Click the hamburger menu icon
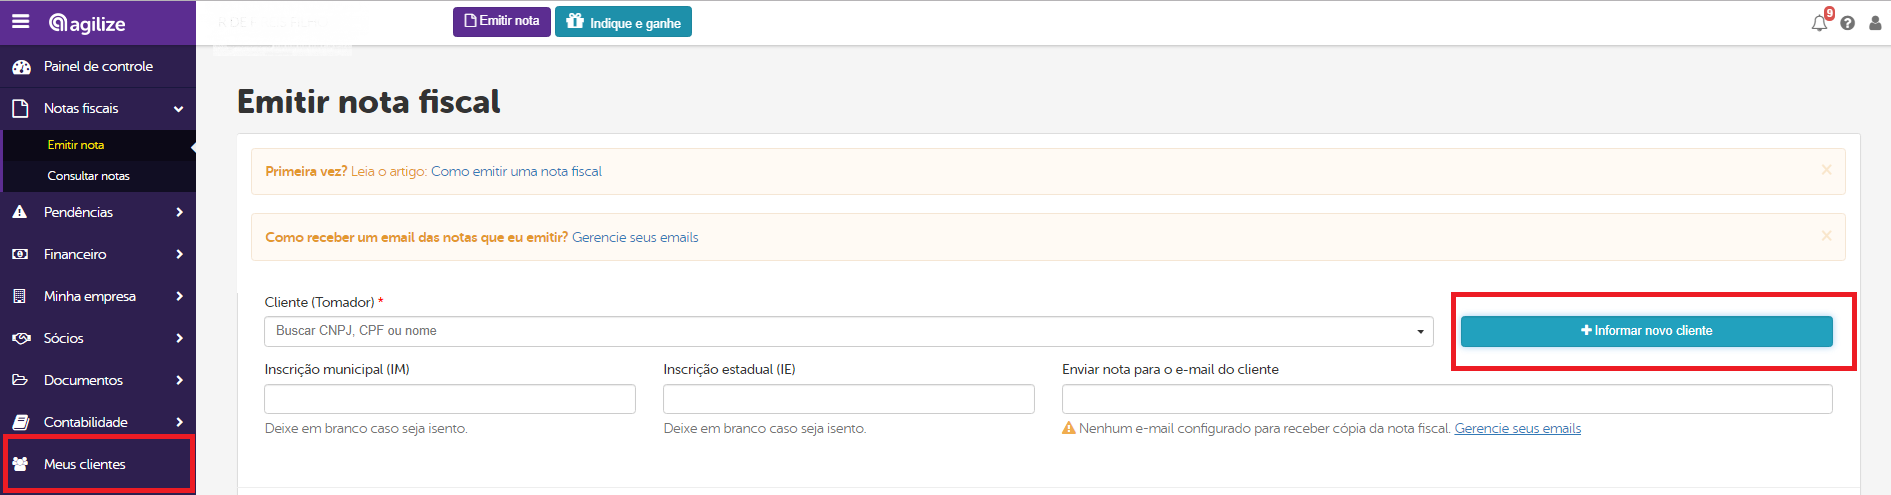The height and width of the screenshot is (495, 1891). [x=20, y=22]
